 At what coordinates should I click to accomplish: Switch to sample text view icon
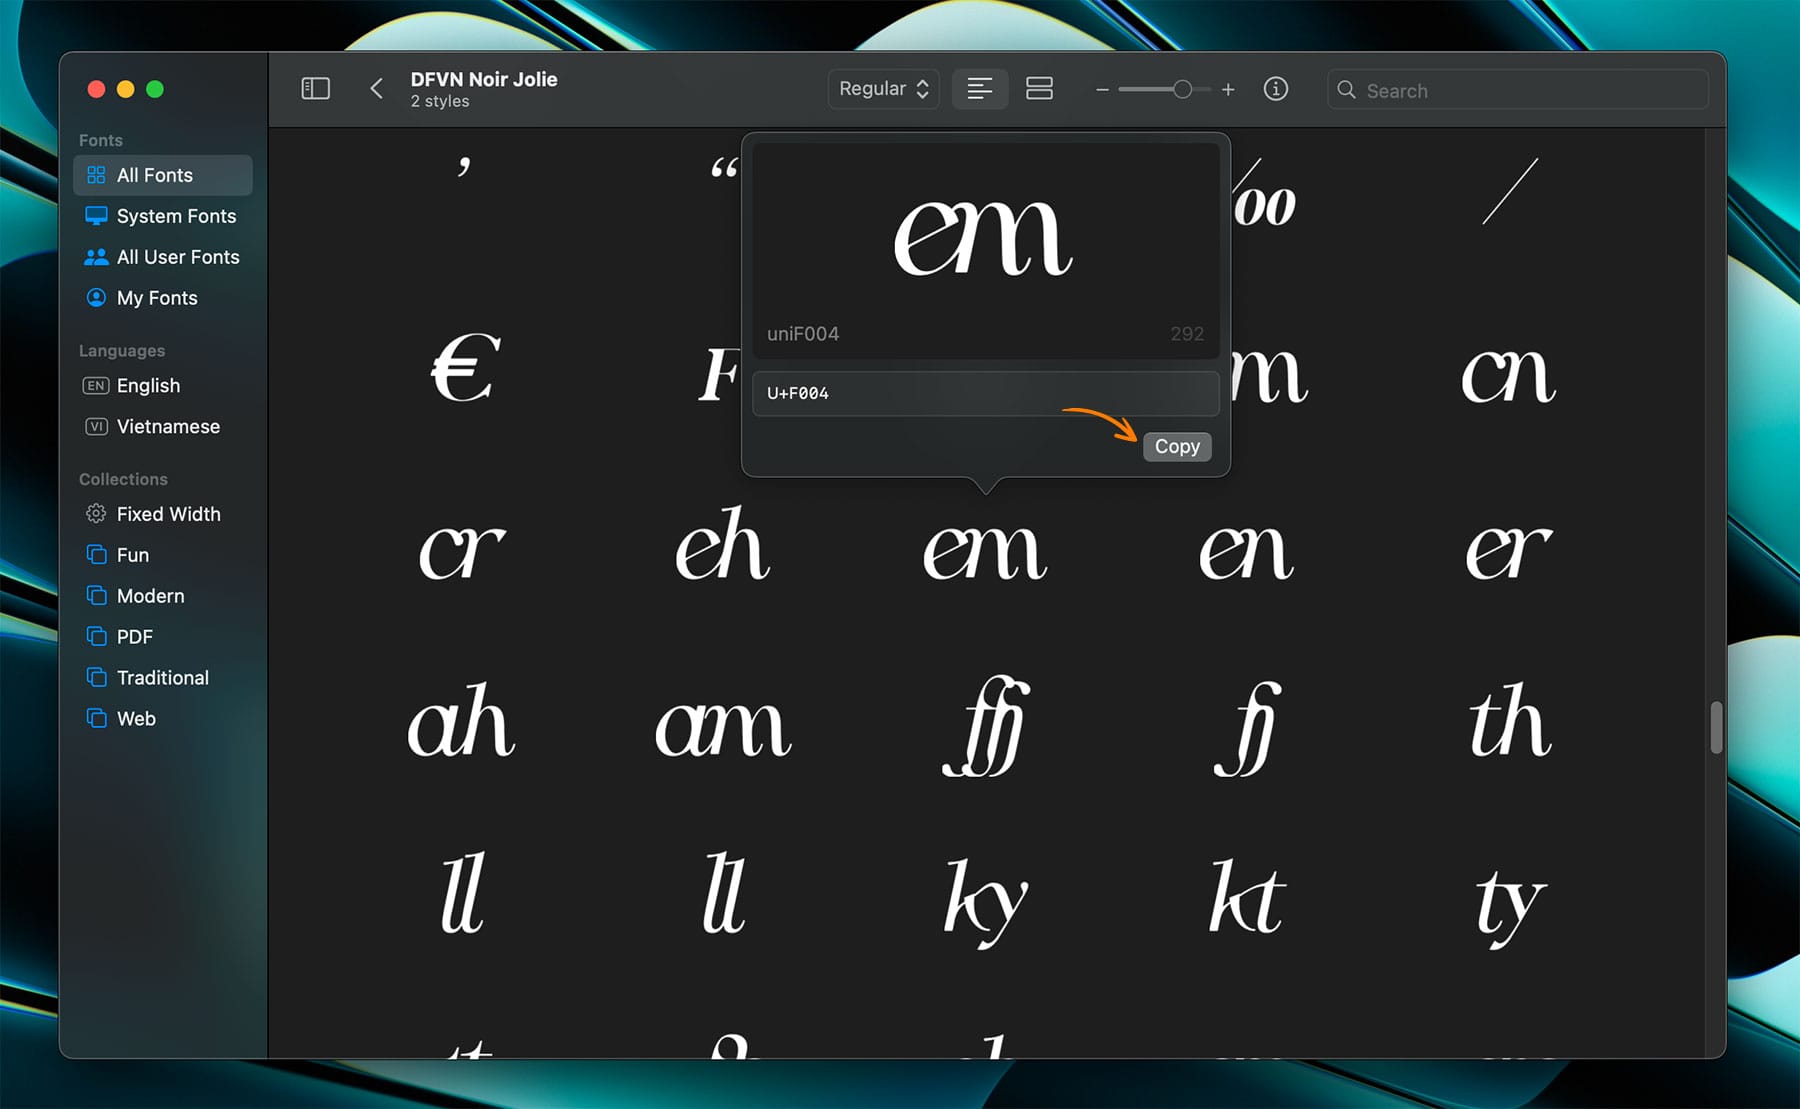[979, 89]
